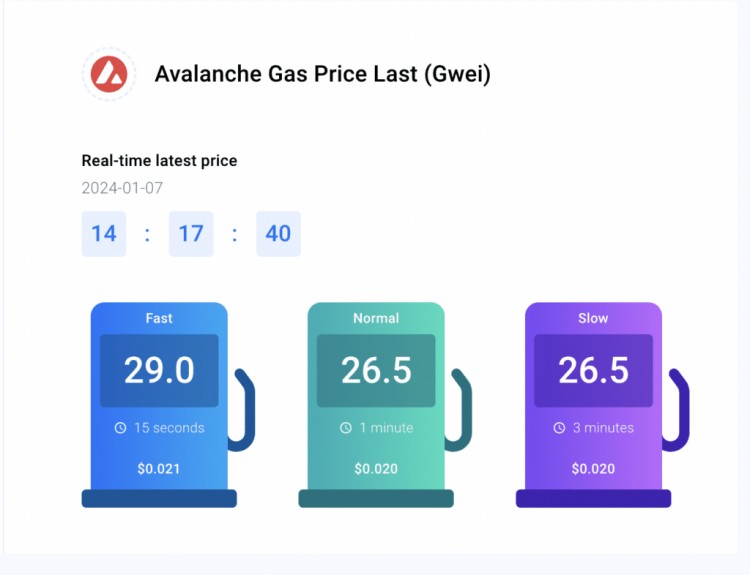Click the Slow label on purple pump
Screen dimensions: 750x575
(593, 318)
